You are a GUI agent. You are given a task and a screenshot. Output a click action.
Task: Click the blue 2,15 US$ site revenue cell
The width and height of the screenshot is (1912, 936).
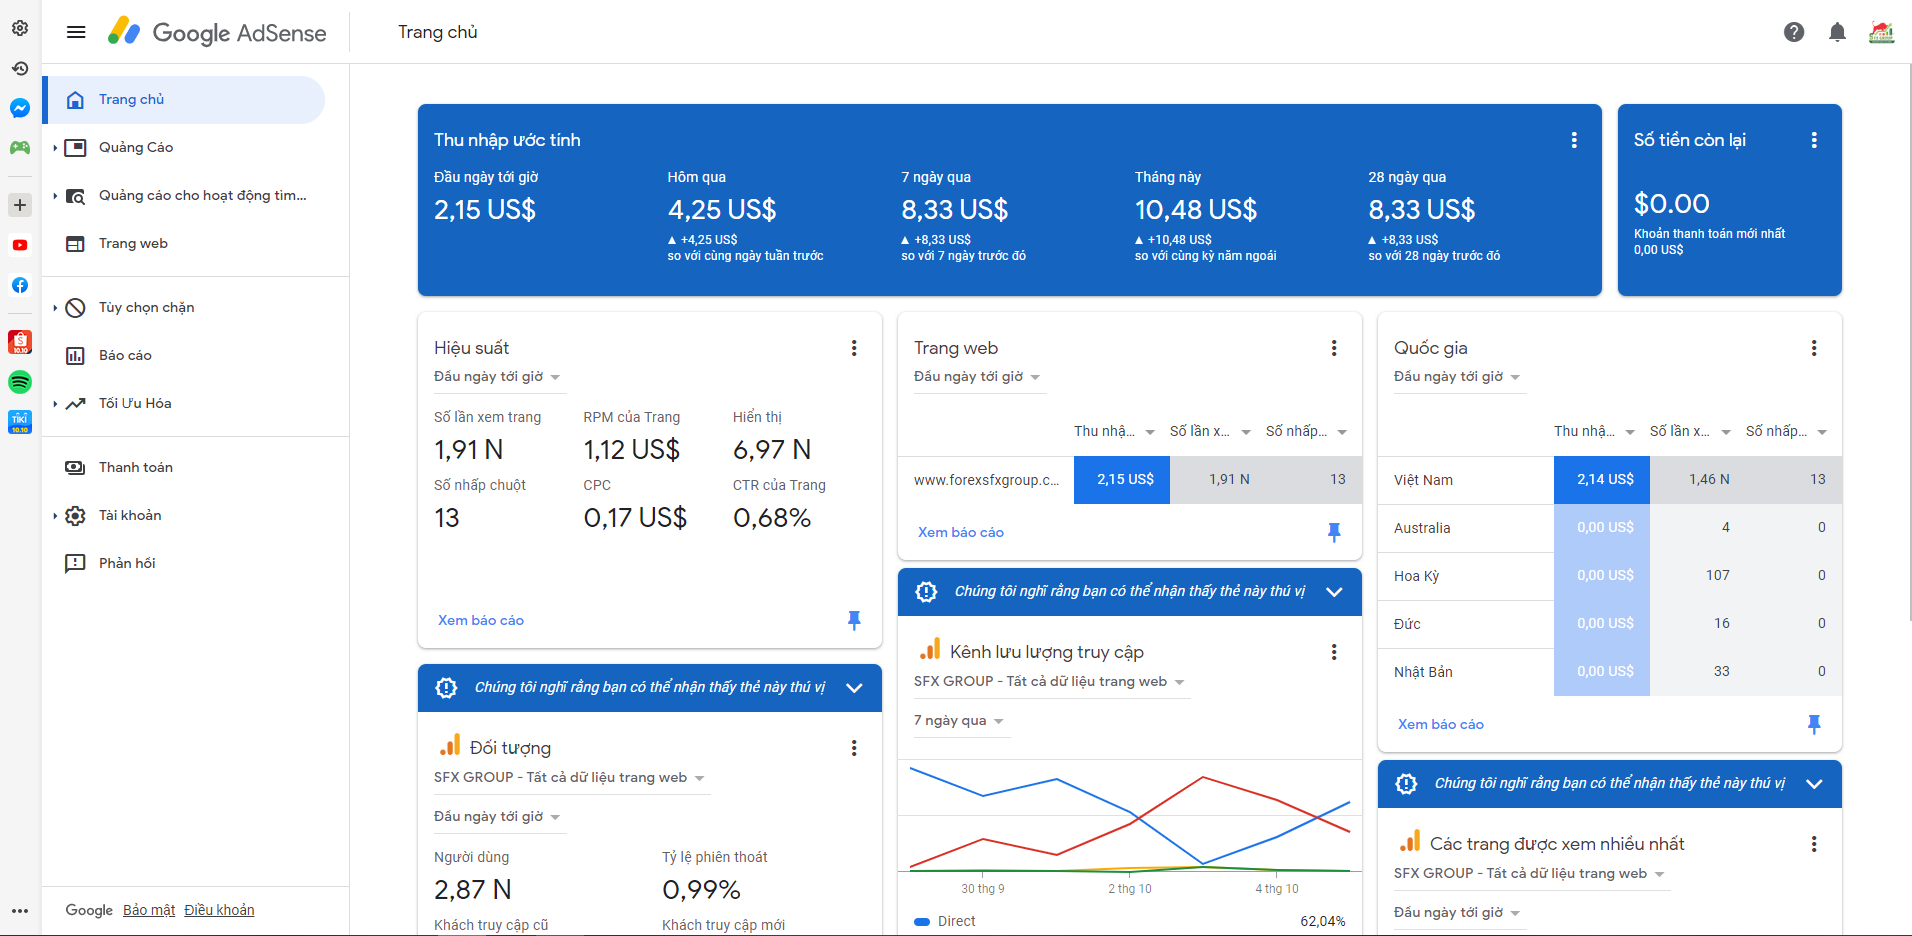pyautogui.click(x=1122, y=480)
